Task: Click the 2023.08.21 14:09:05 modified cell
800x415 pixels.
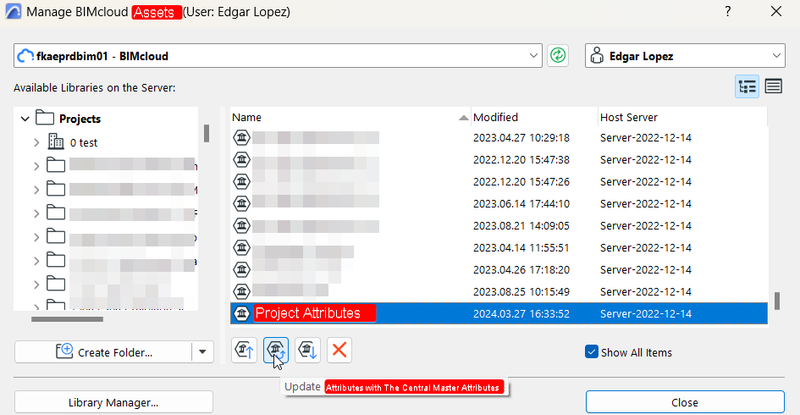Action: (x=521, y=226)
